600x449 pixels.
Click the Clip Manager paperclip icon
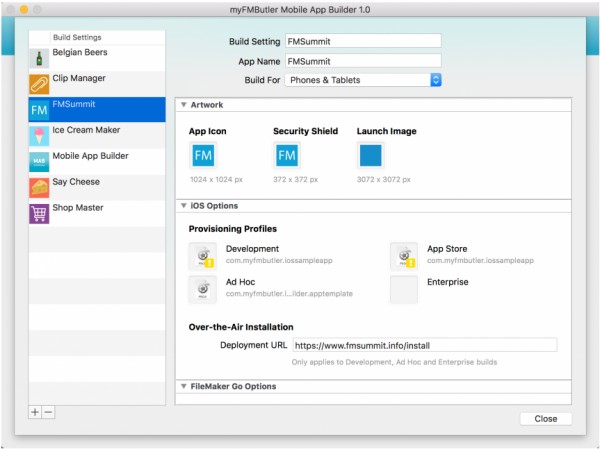coord(39,84)
